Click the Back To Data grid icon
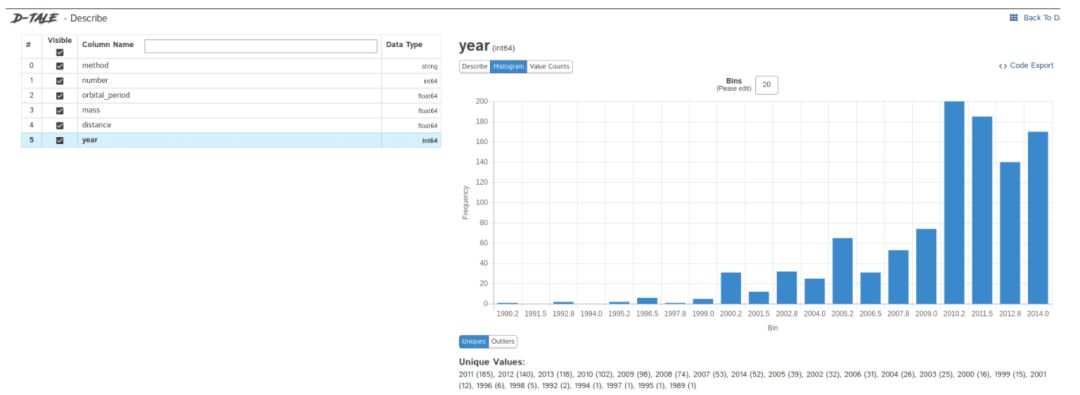Viewport: 1080px width, 395px height. [1013, 18]
